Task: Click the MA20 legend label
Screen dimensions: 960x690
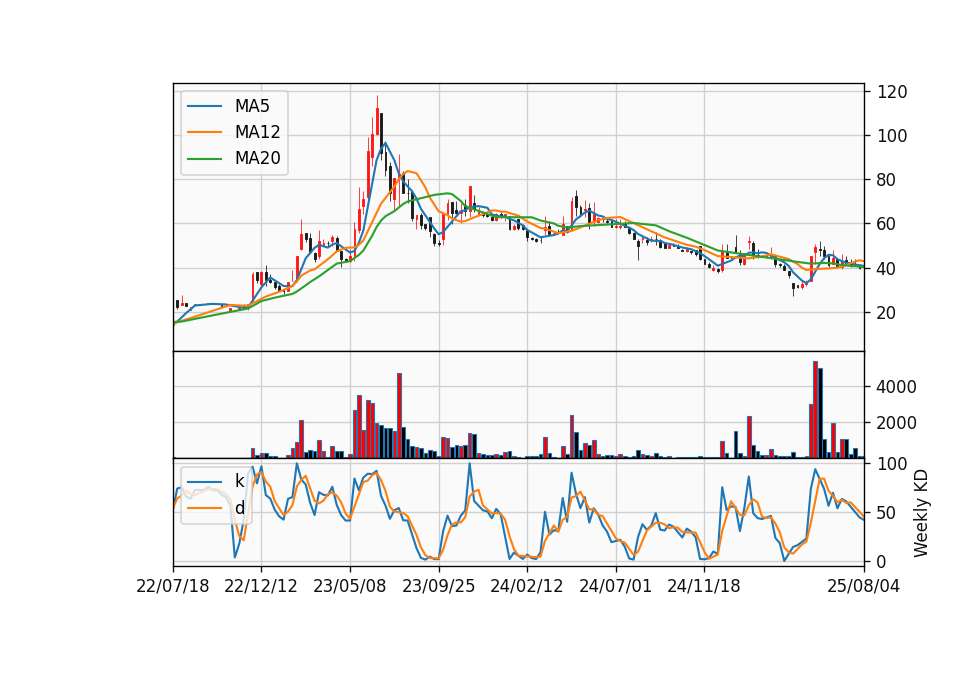Action: (x=257, y=158)
